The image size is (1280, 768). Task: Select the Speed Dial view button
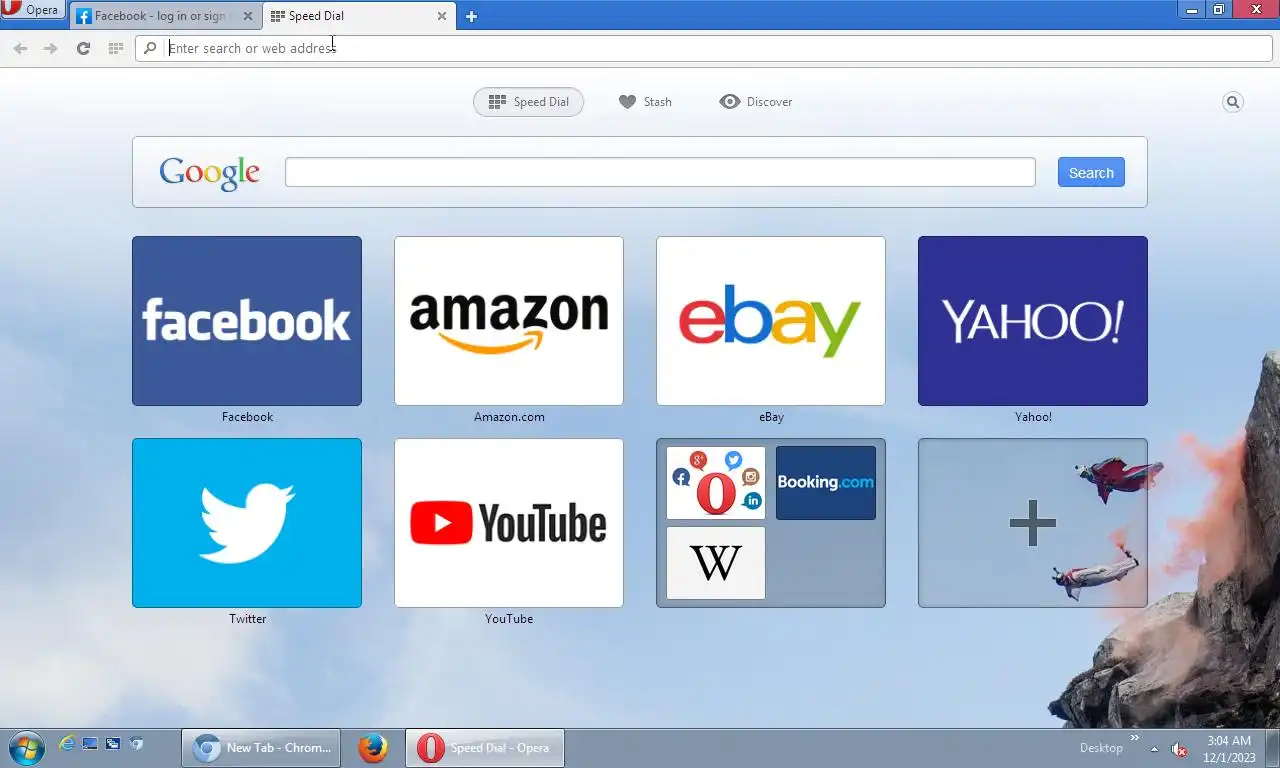(528, 102)
